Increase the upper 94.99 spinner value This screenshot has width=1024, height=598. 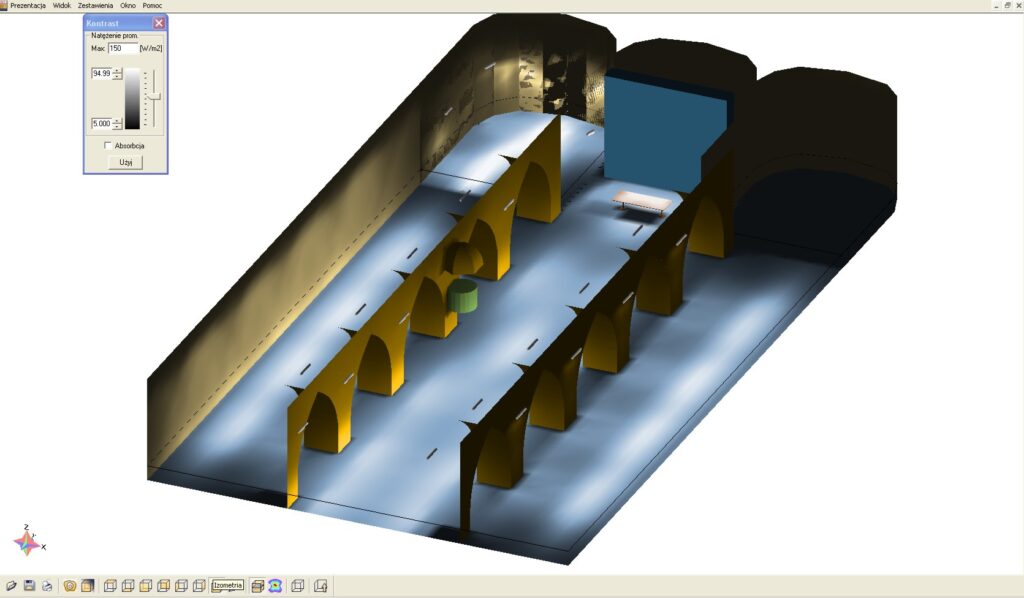pyautogui.click(x=117, y=70)
